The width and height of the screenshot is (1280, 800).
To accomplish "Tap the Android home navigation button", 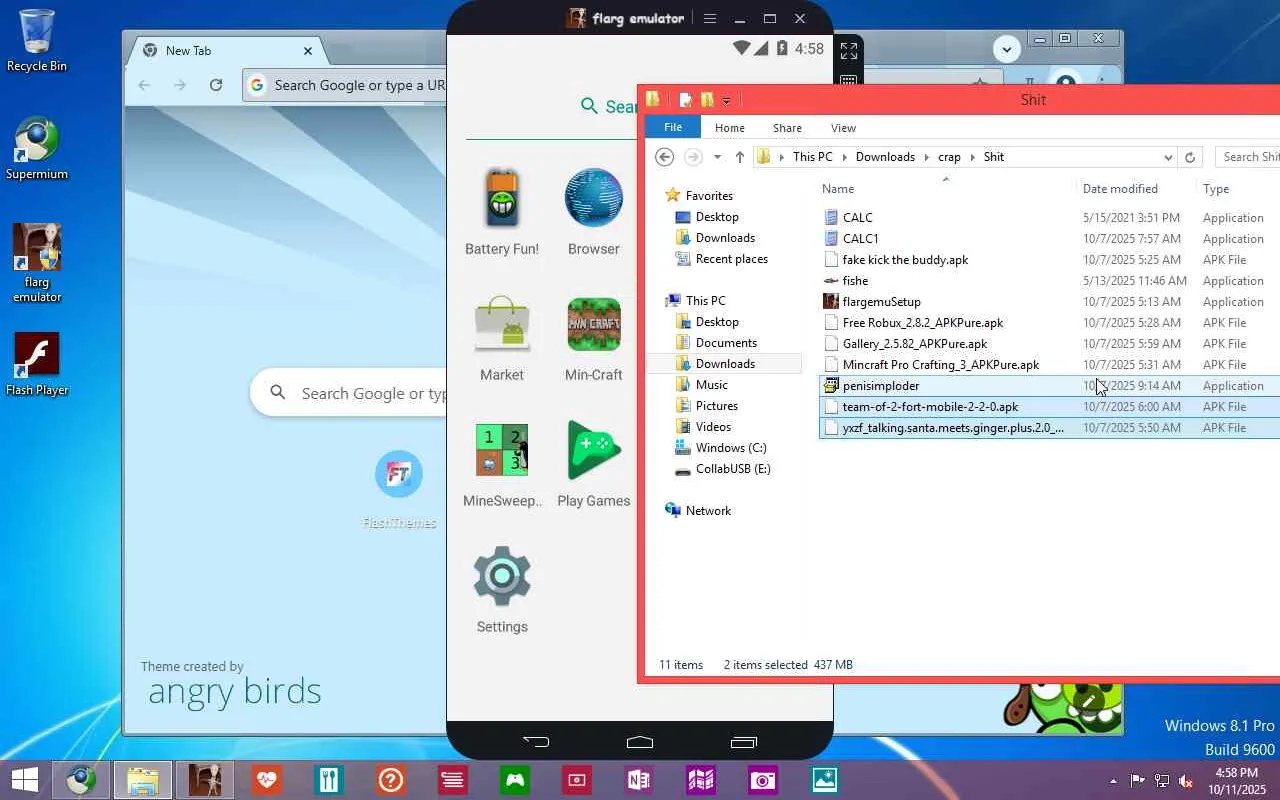I will (x=640, y=742).
